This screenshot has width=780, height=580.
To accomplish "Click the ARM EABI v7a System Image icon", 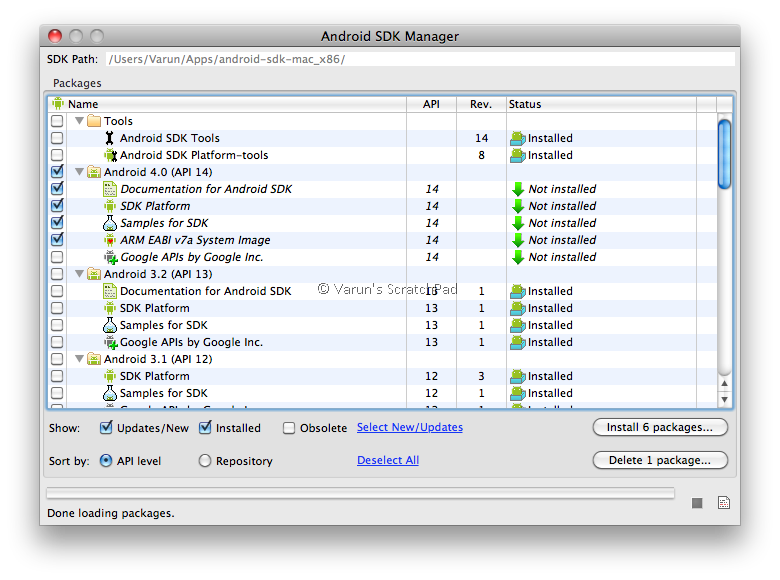I will point(109,240).
